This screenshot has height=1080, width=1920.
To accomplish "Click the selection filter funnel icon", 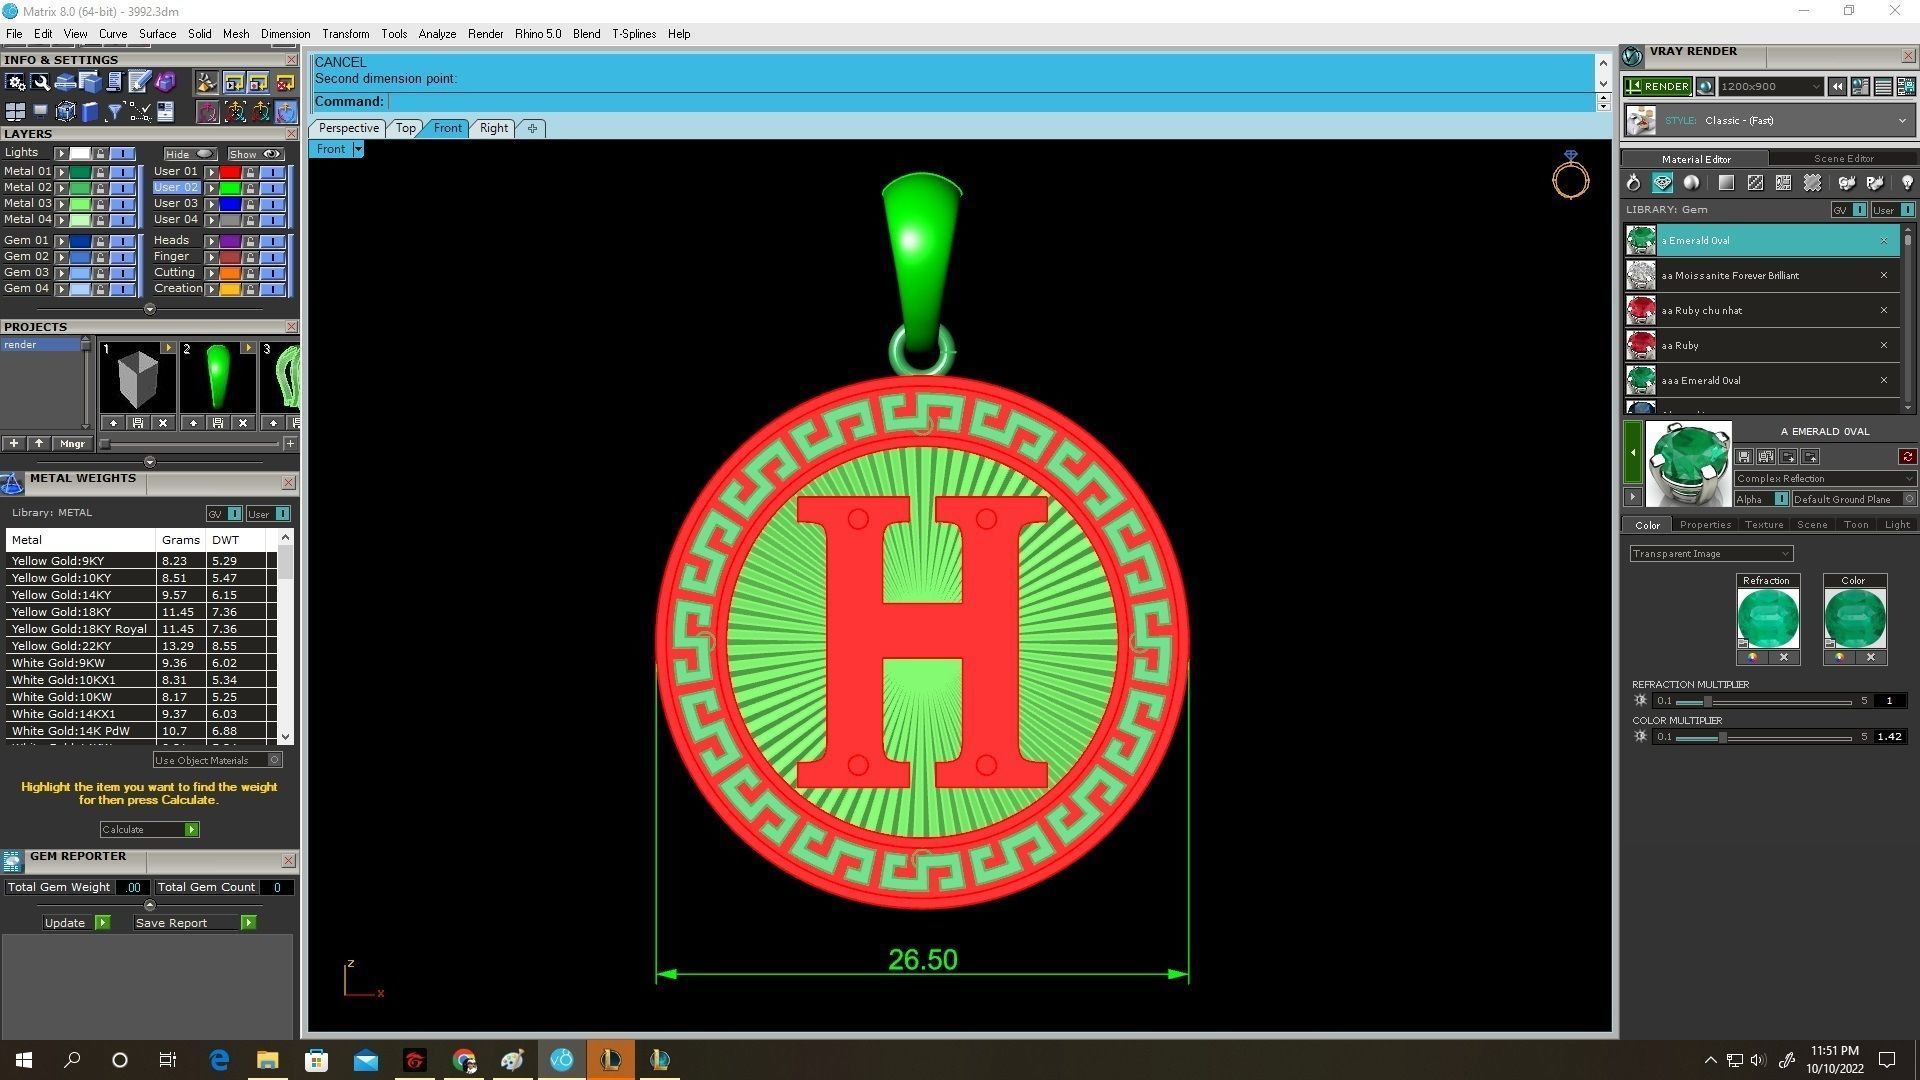I will tap(114, 111).
